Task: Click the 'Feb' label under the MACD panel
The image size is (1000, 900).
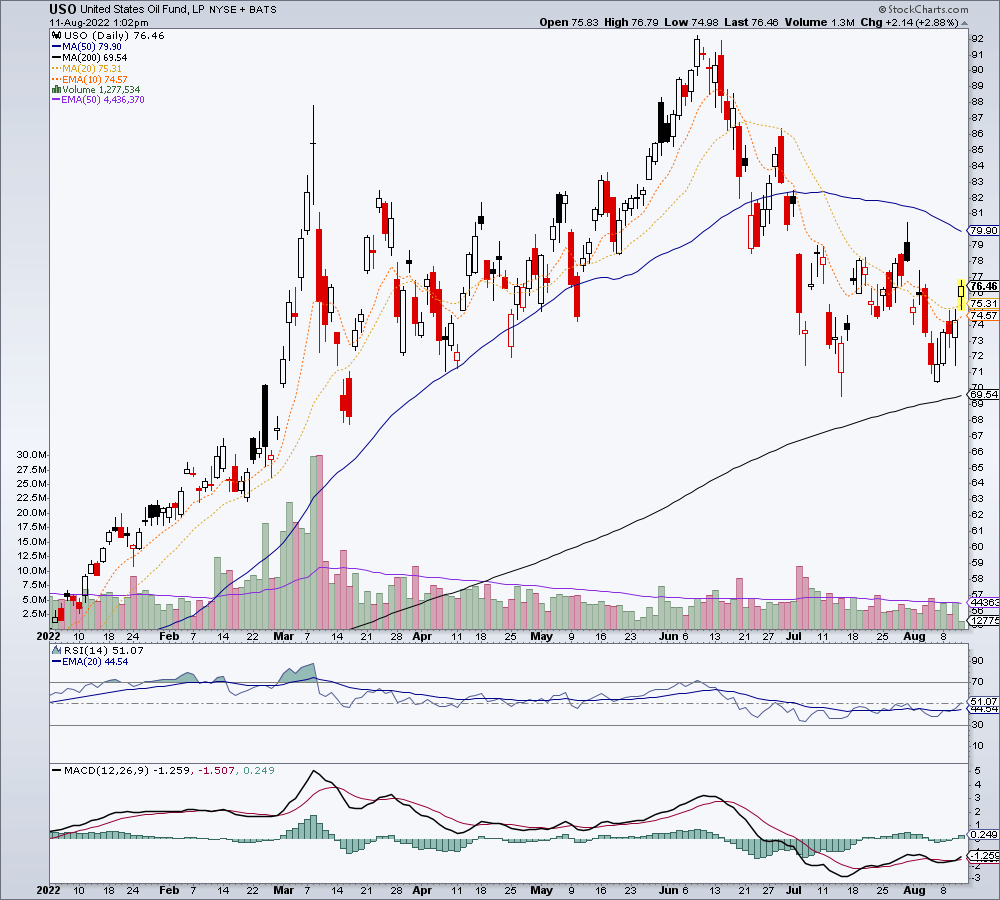Action: pyautogui.click(x=169, y=890)
